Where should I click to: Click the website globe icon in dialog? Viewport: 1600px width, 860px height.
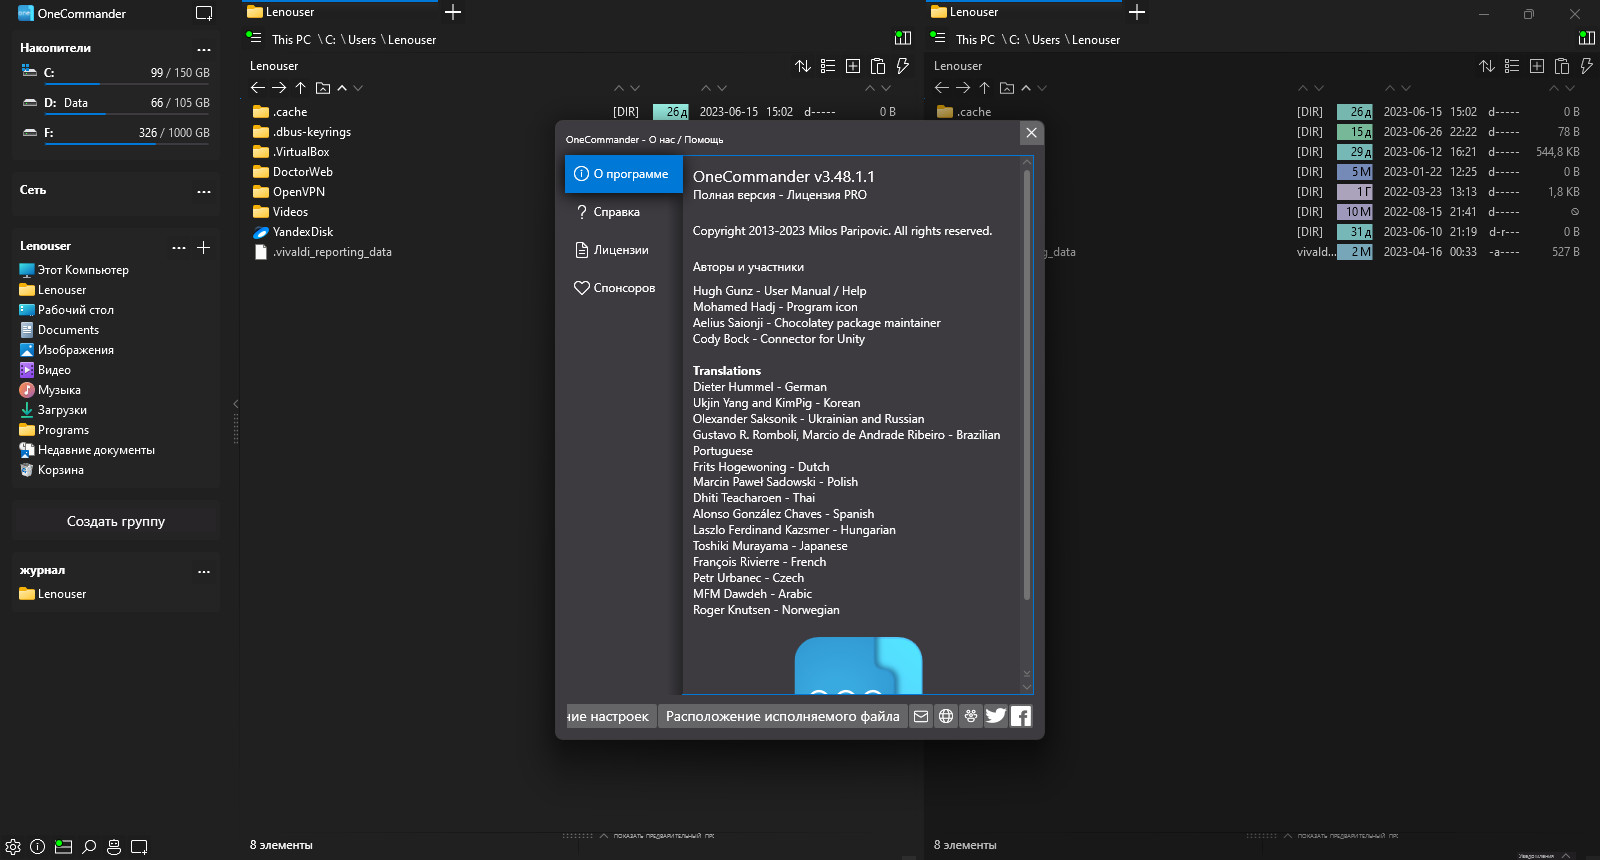(x=946, y=716)
